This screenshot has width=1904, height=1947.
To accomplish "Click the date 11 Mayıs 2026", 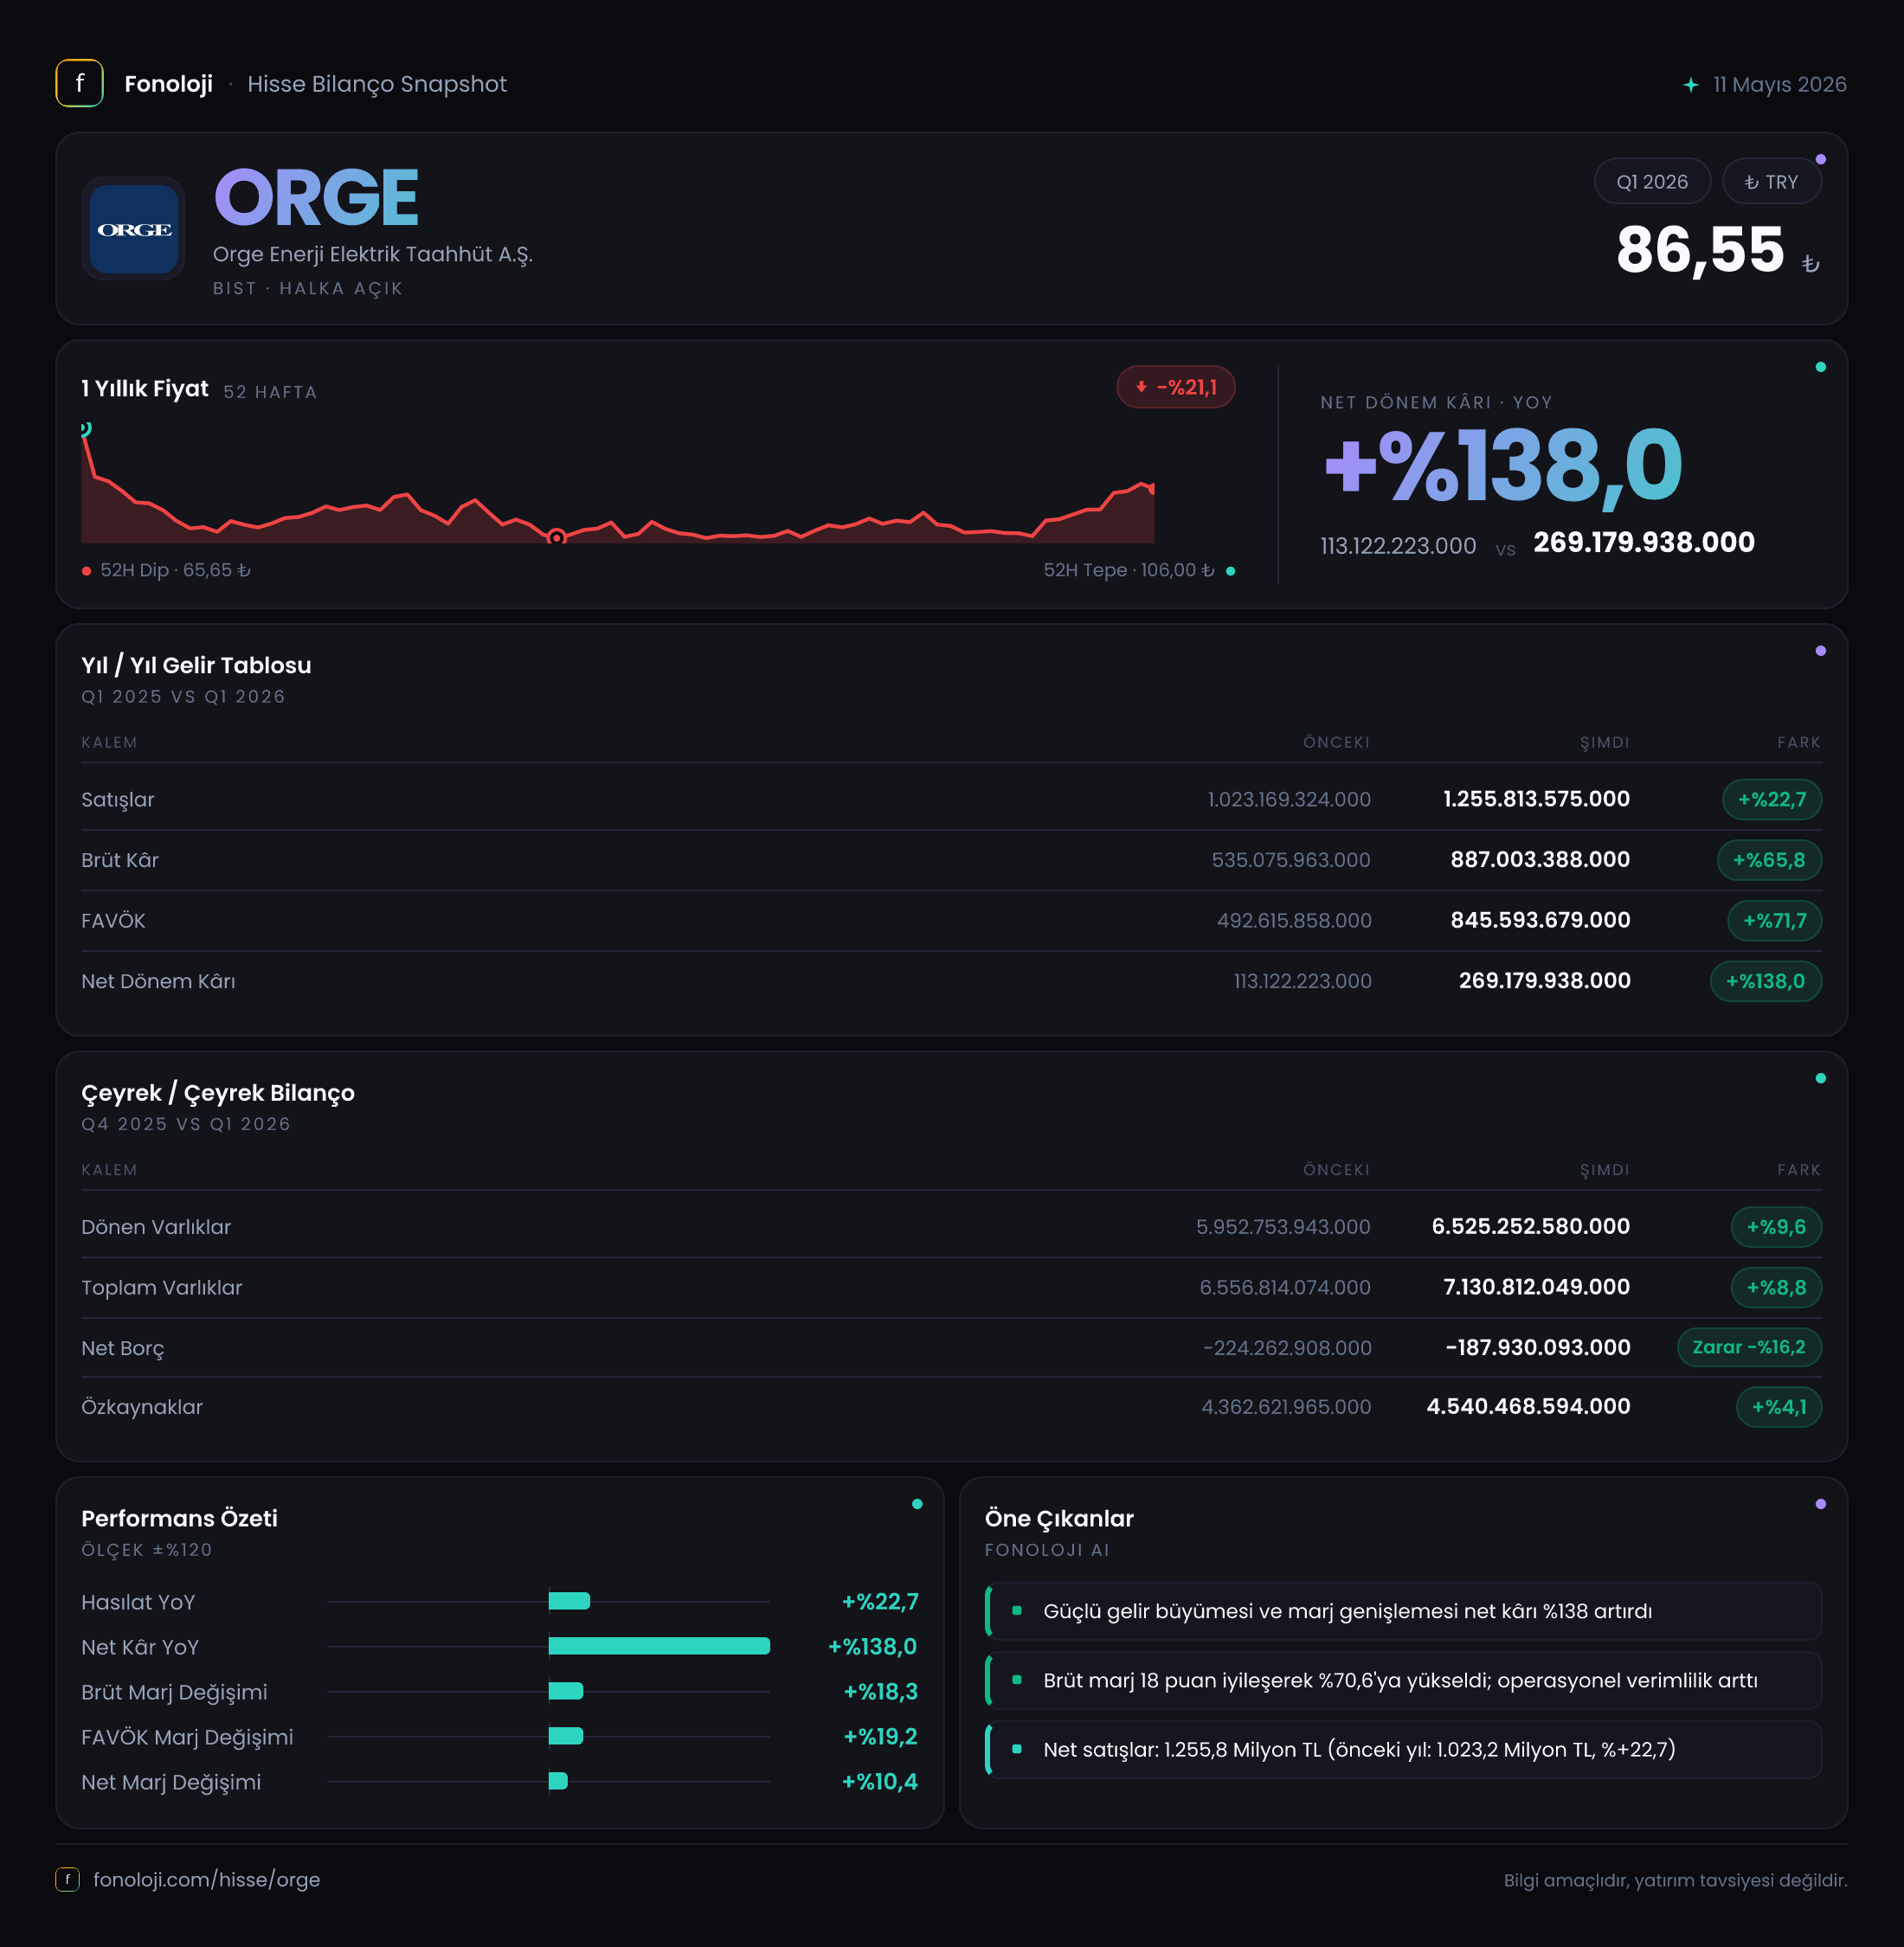I will [1779, 85].
